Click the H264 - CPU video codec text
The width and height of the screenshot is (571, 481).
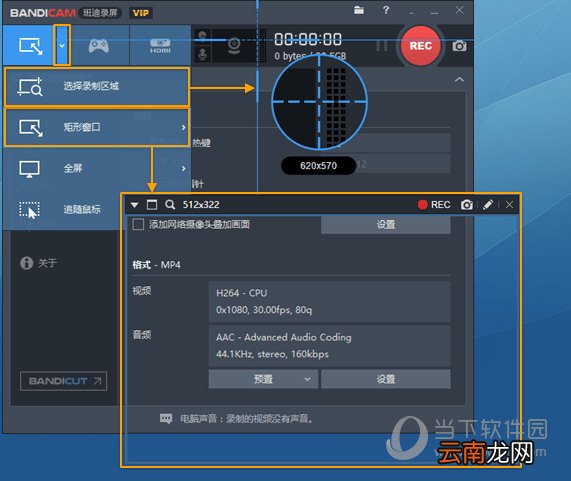pos(241,293)
